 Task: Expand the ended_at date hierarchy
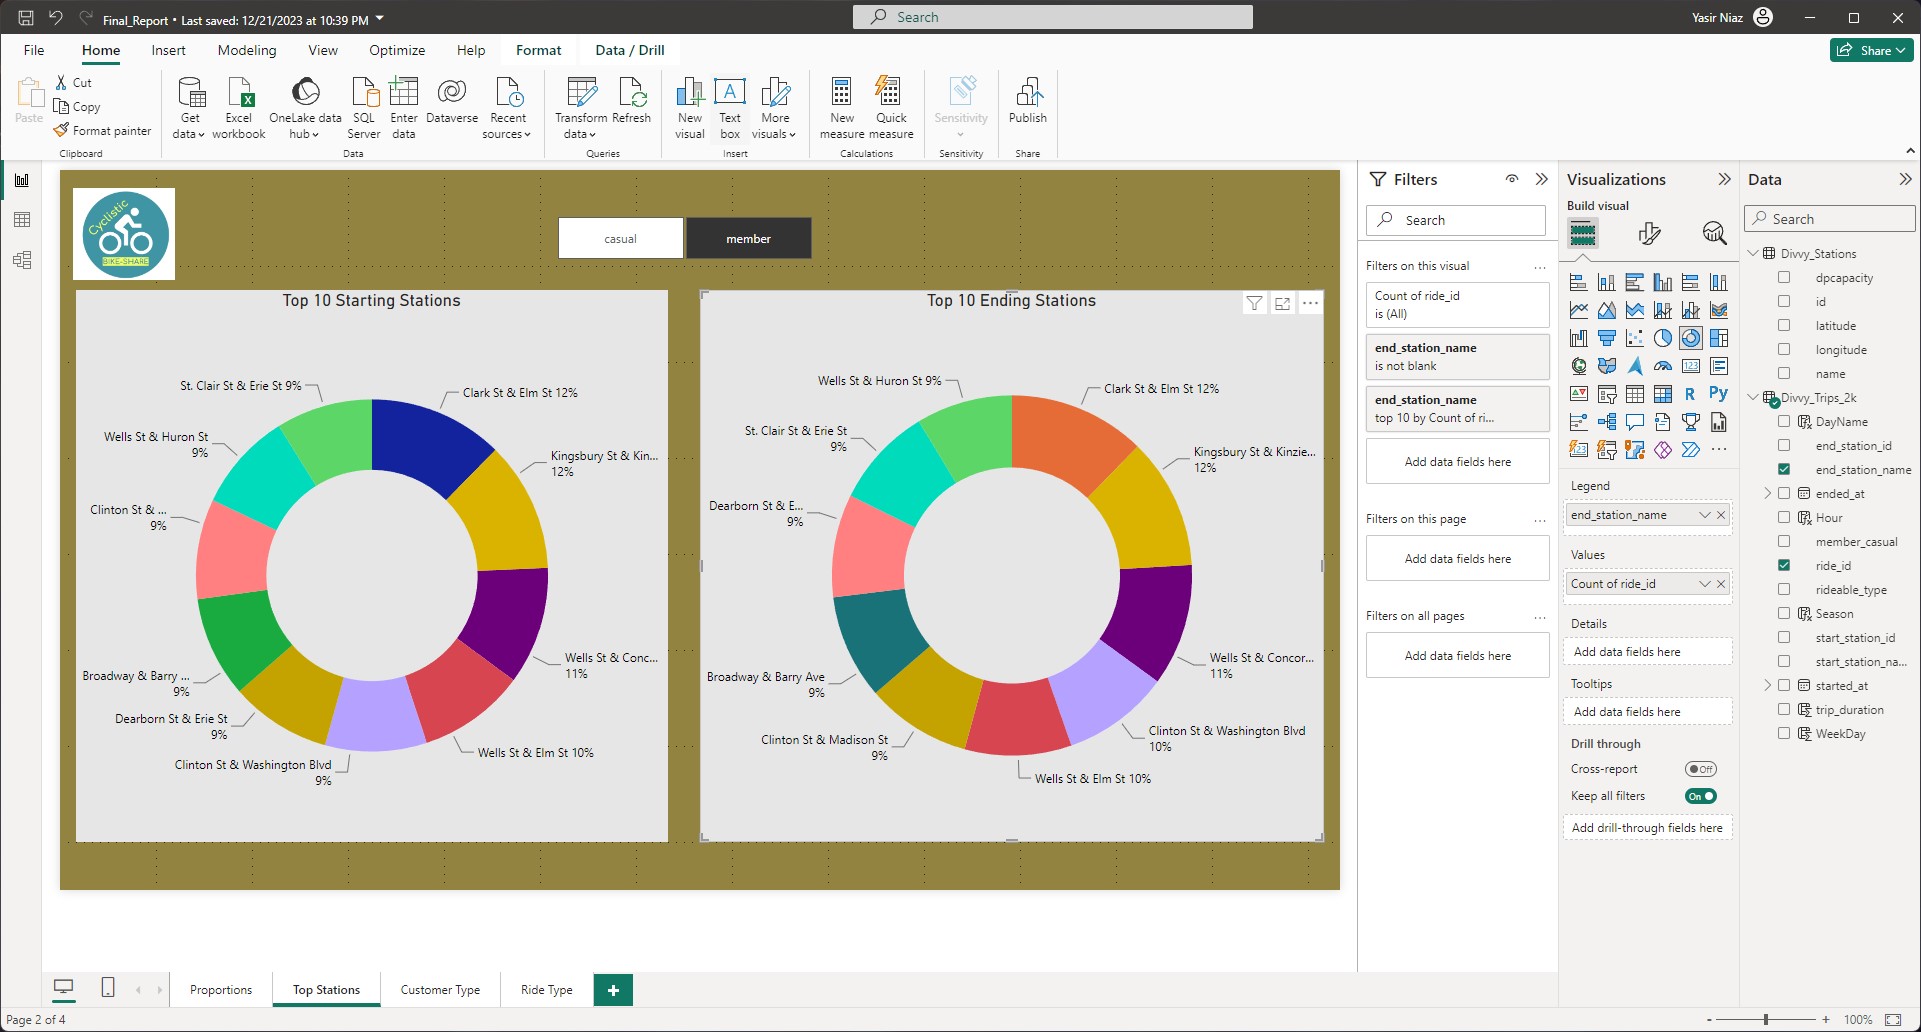click(1768, 493)
